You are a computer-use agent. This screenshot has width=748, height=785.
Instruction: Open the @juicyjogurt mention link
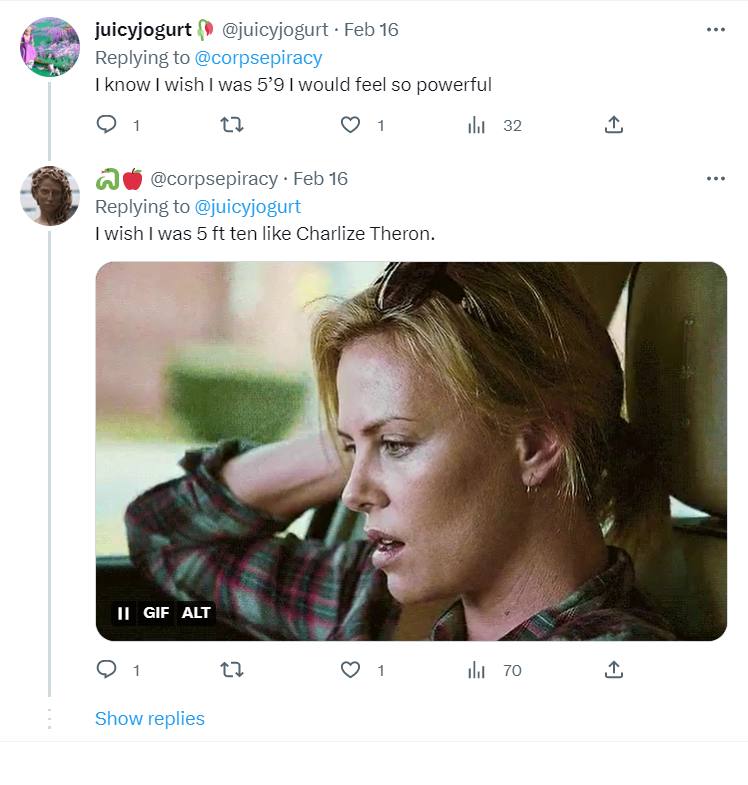coord(247,207)
